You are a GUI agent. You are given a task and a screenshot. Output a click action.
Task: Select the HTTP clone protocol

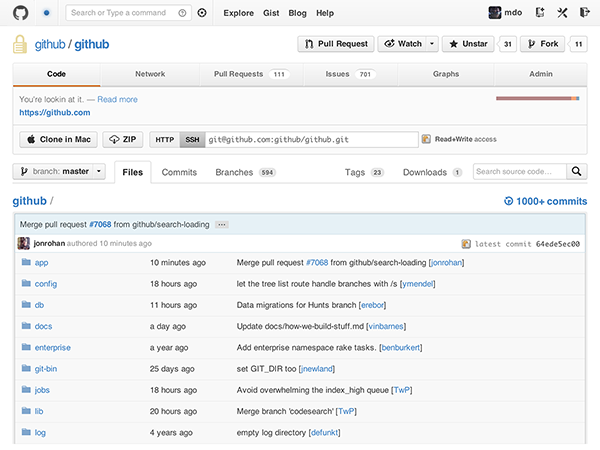click(x=165, y=140)
